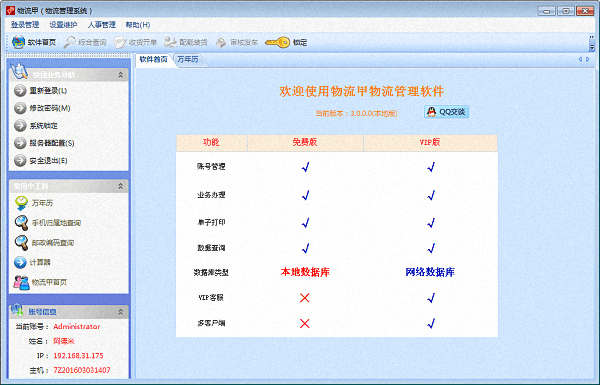Switch to the 万年历 tab
The height and width of the screenshot is (385, 600).
(x=188, y=59)
